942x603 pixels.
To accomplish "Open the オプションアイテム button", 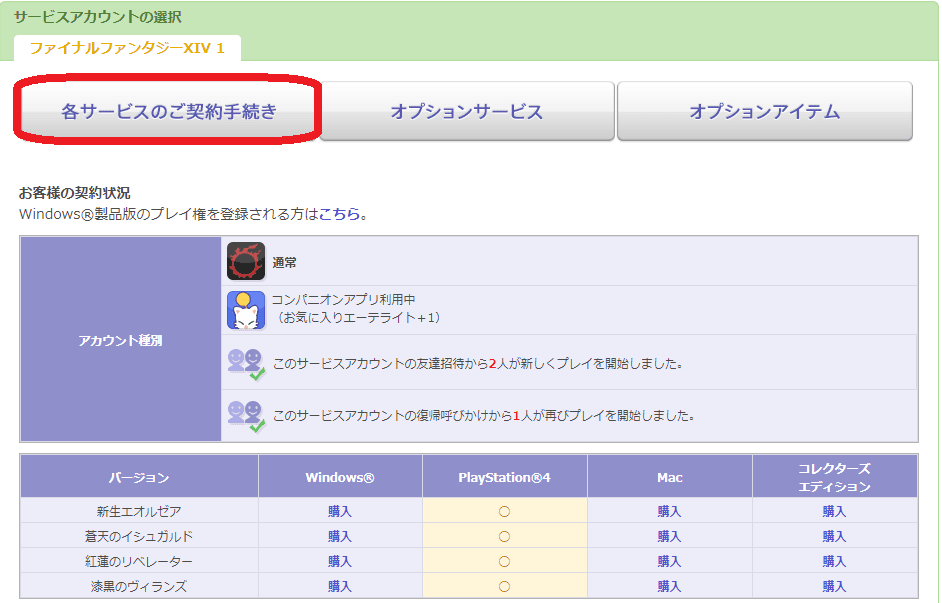I will coord(765,111).
